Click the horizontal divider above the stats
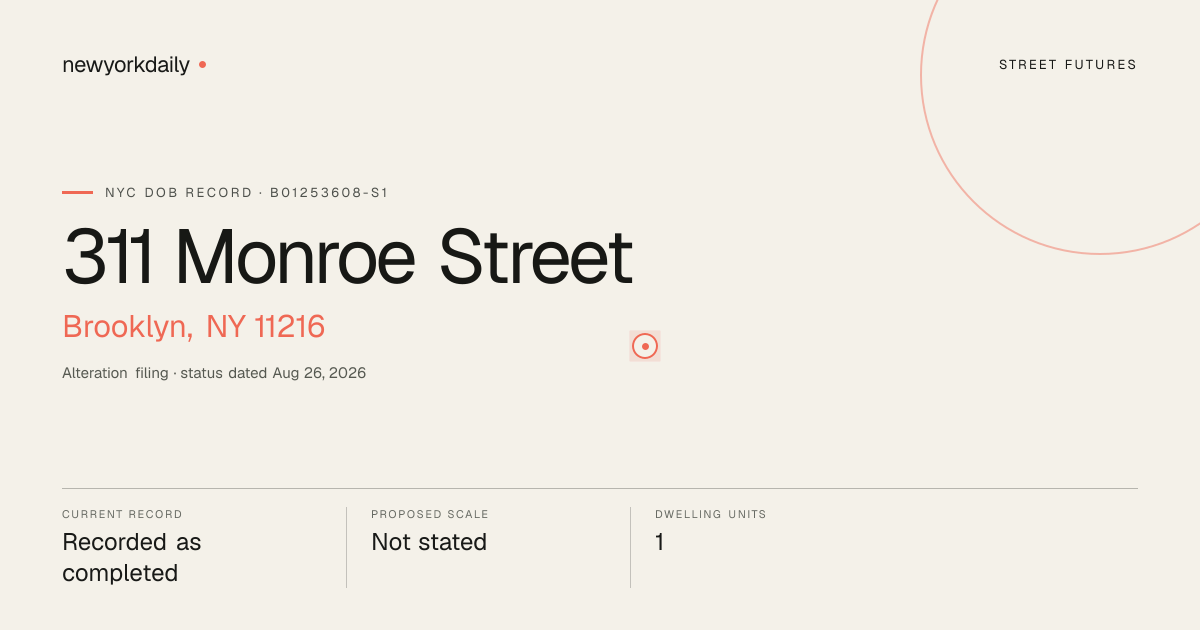 coord(600,488)
